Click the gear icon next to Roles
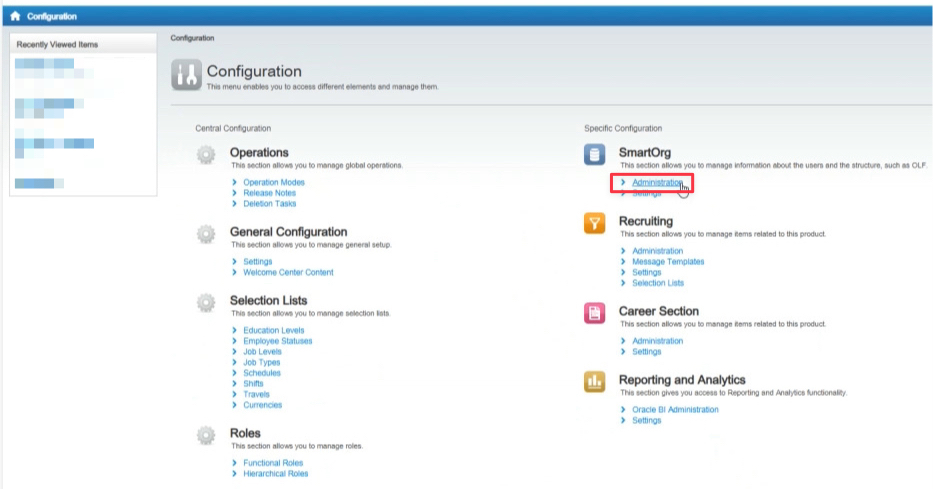Viewport: 933px width, 489px height. pos(206,435)
